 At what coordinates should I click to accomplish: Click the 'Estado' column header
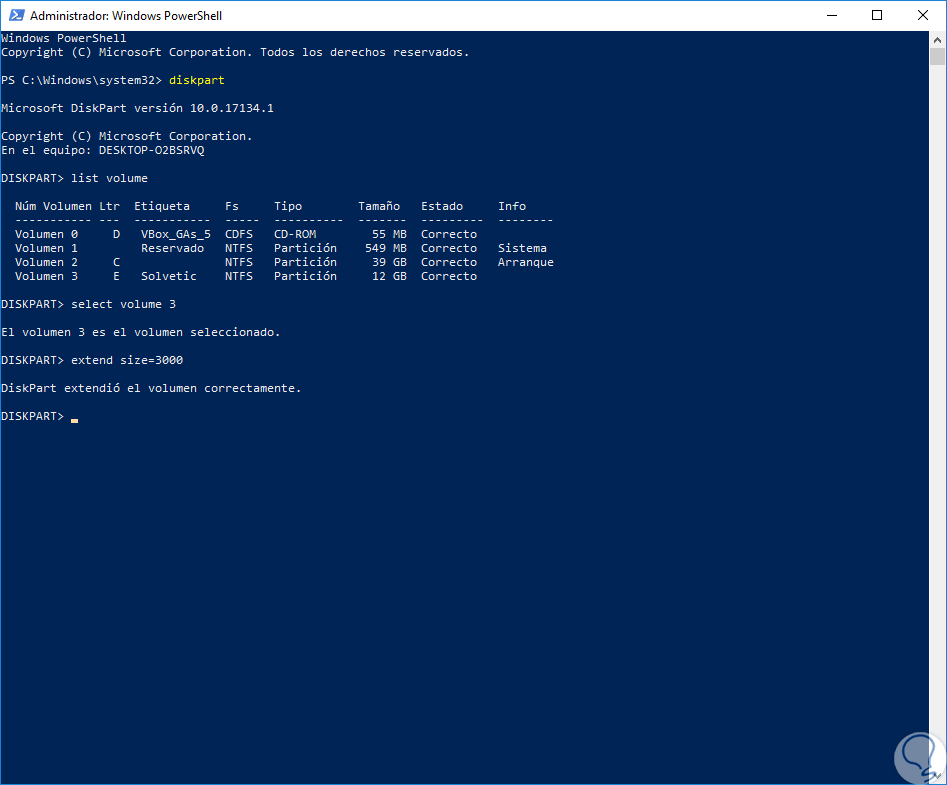pyautogui.click(x=442, y=207)
